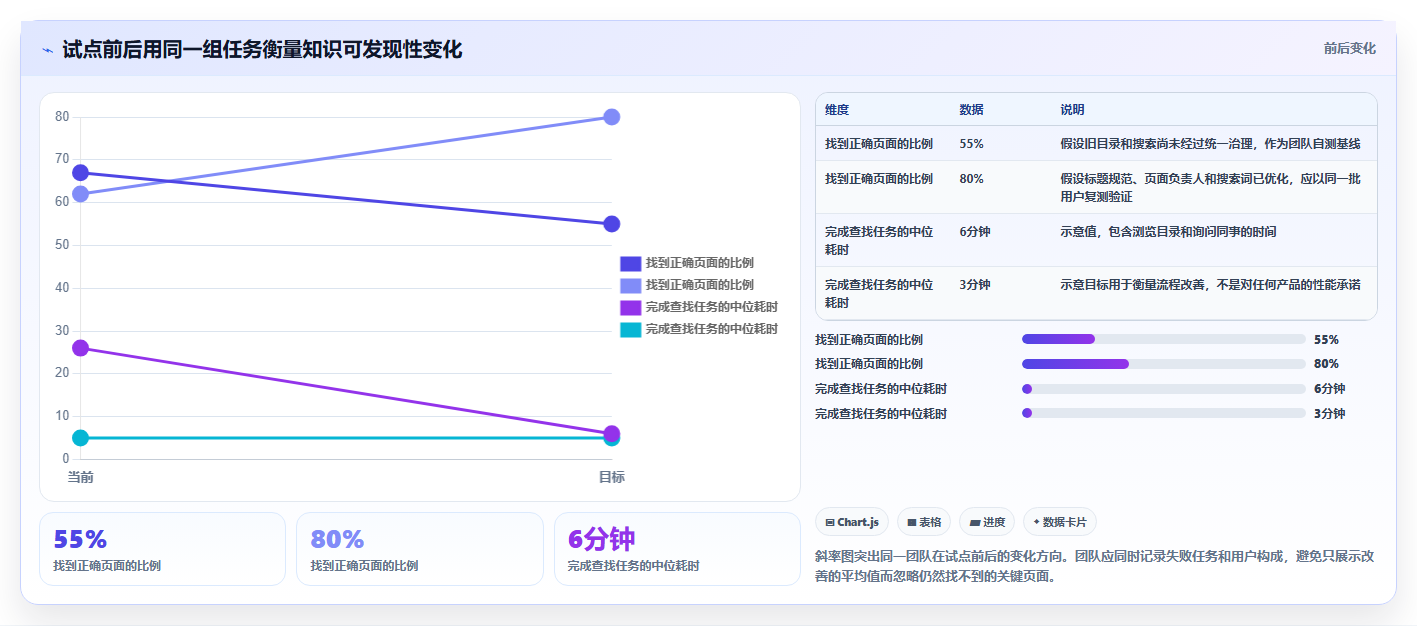Click the 80 y-axis tick label
Screen dimensions: 1417x626
point(62,117)
